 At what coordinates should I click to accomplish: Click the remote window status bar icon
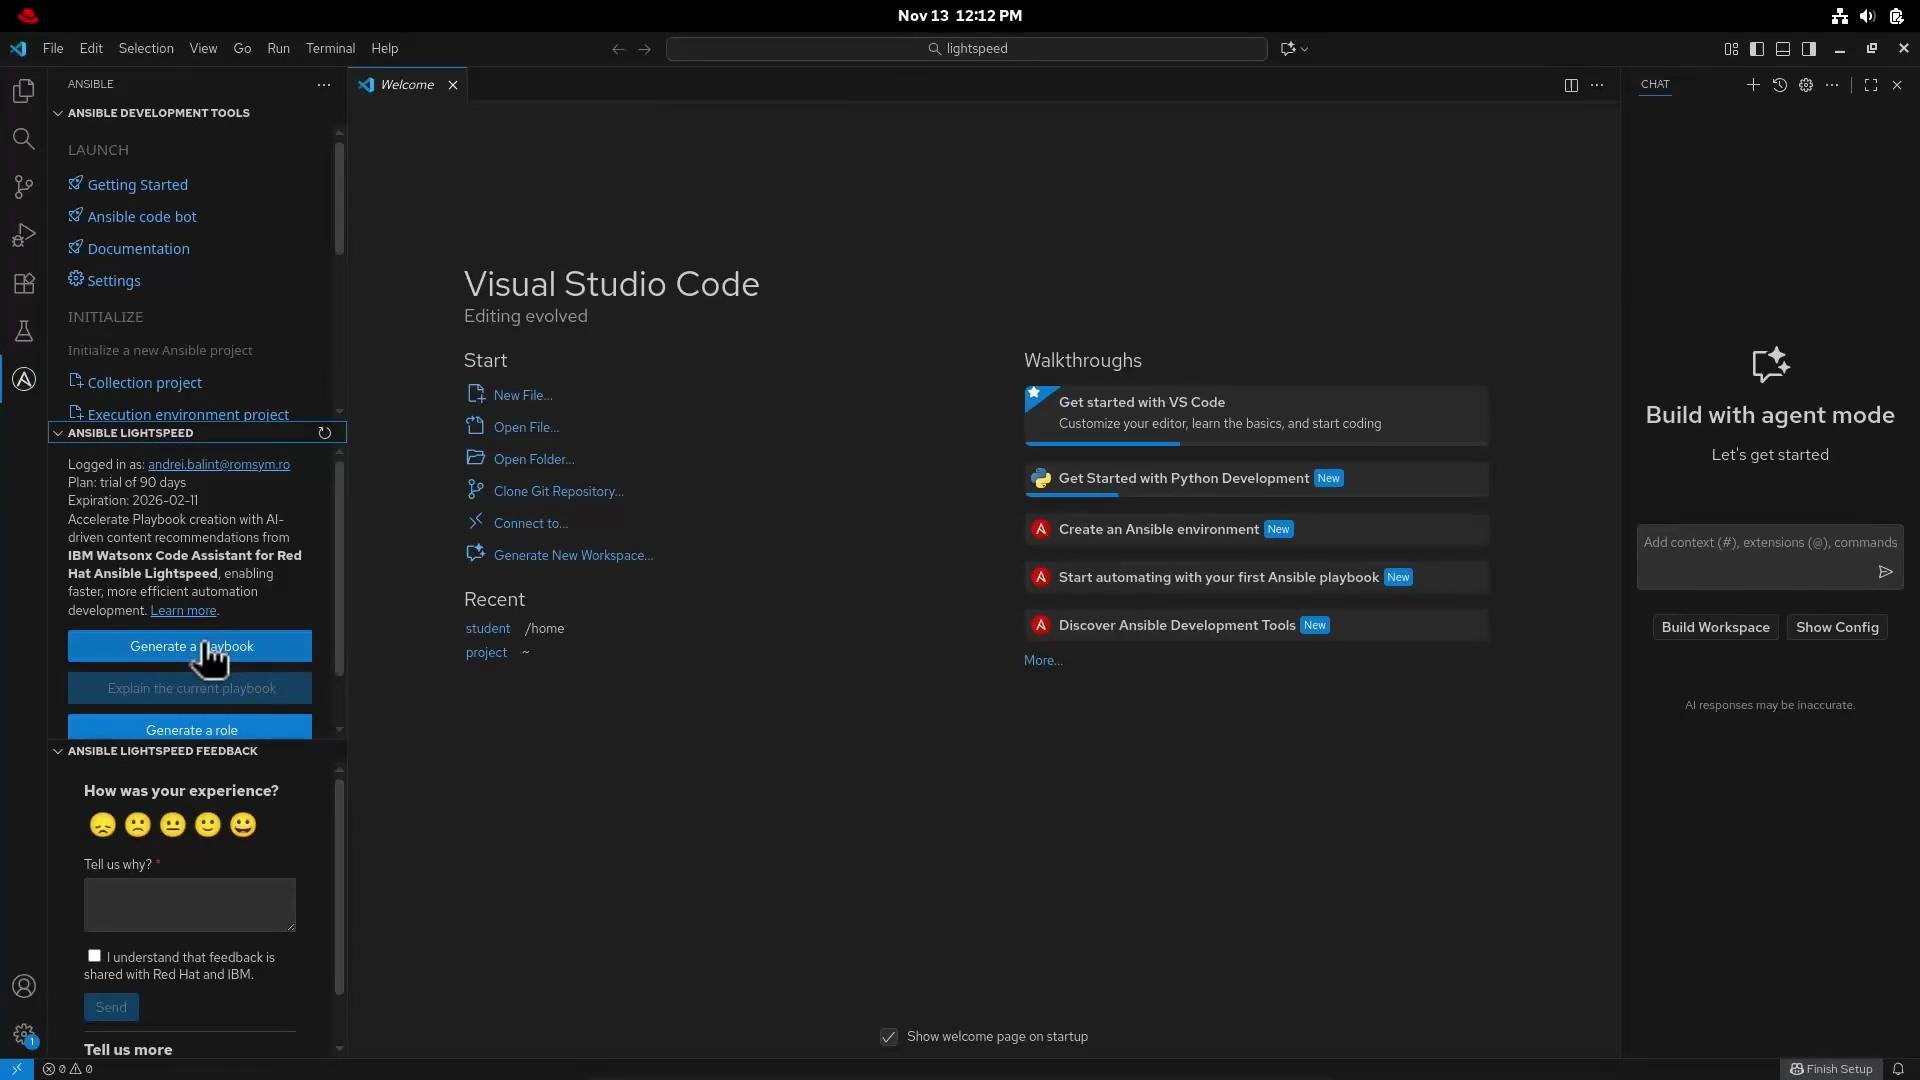pyautogui.click(x=17, y=1069)
